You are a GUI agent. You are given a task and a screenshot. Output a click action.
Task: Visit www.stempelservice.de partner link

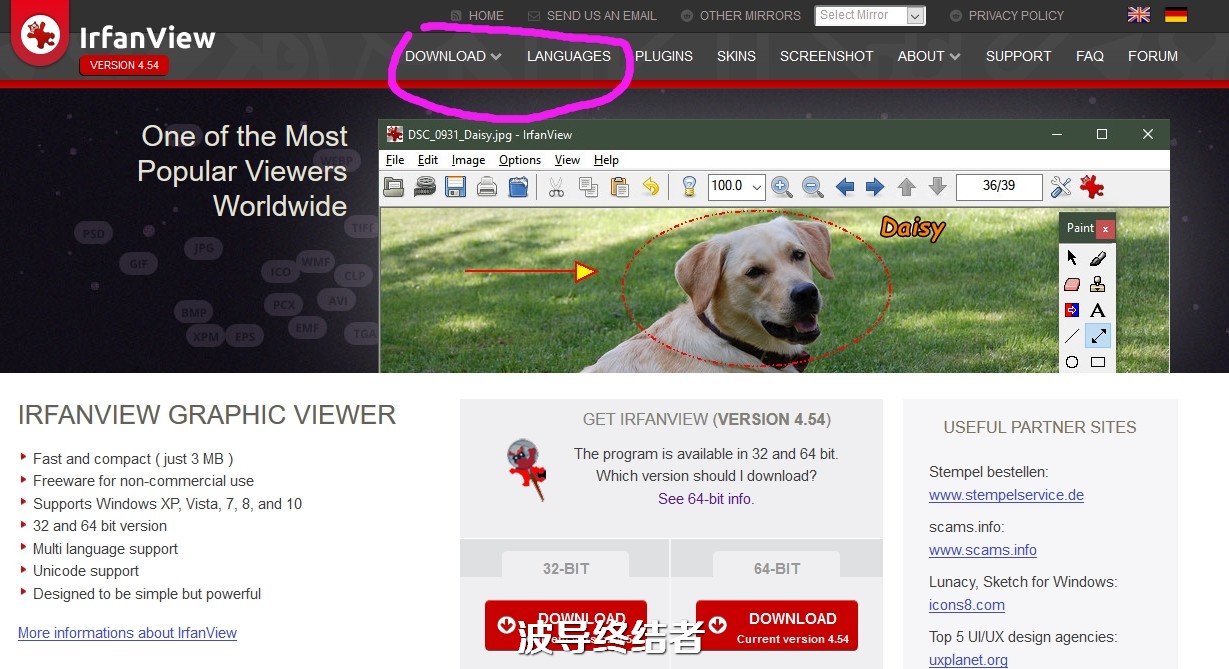click(1006, 495)
